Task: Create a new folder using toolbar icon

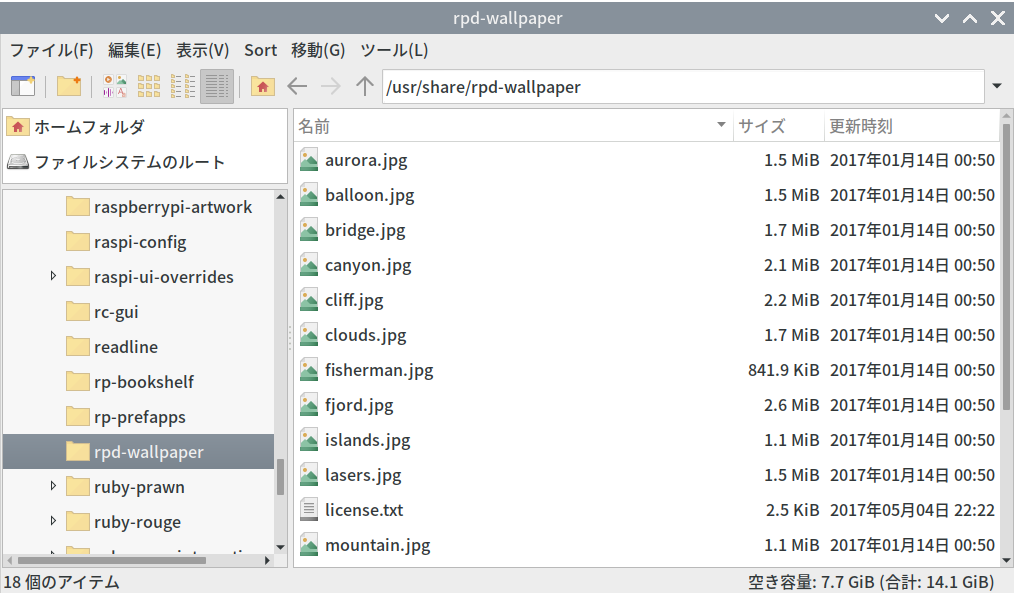Action: click(x=69, y=86)
